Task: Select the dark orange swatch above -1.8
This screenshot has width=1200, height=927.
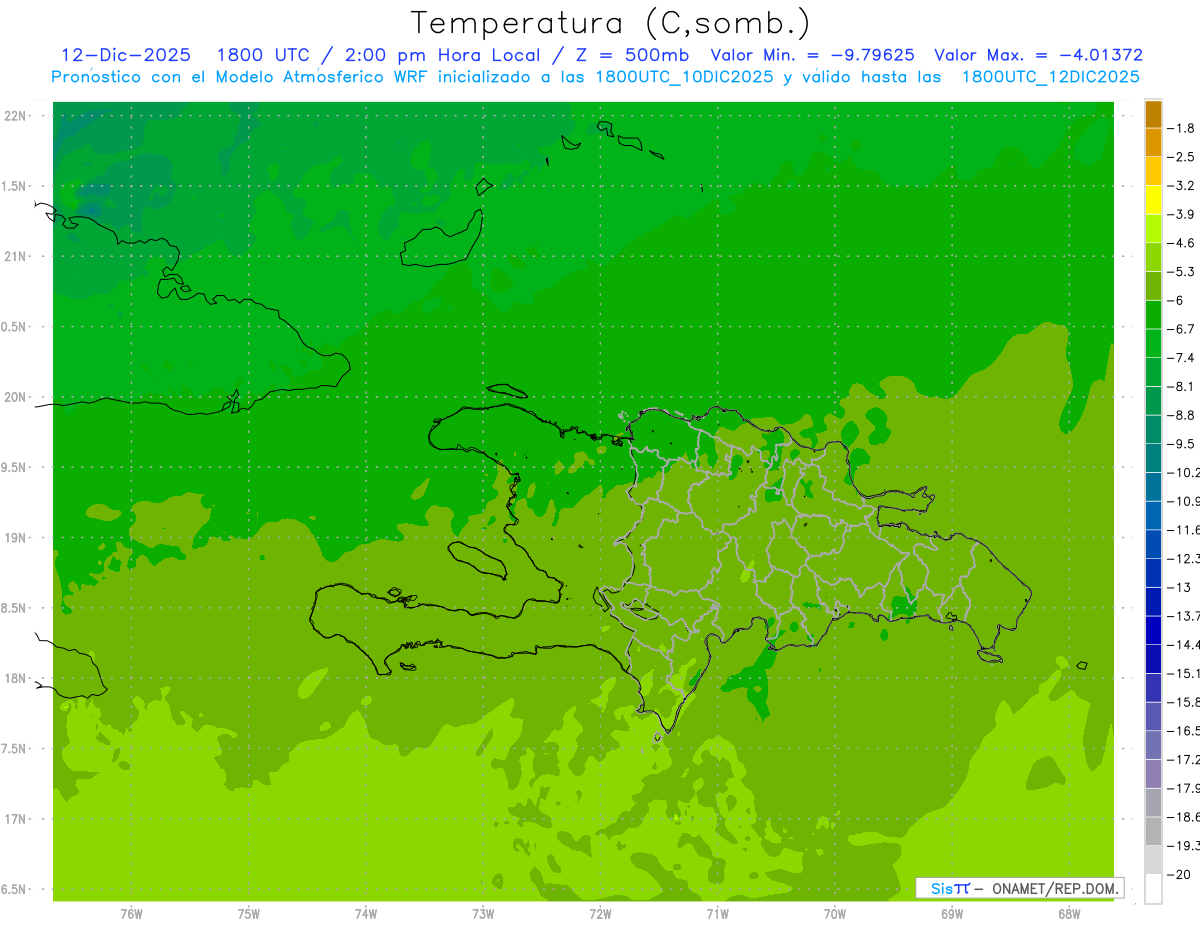Action: 1153,114
